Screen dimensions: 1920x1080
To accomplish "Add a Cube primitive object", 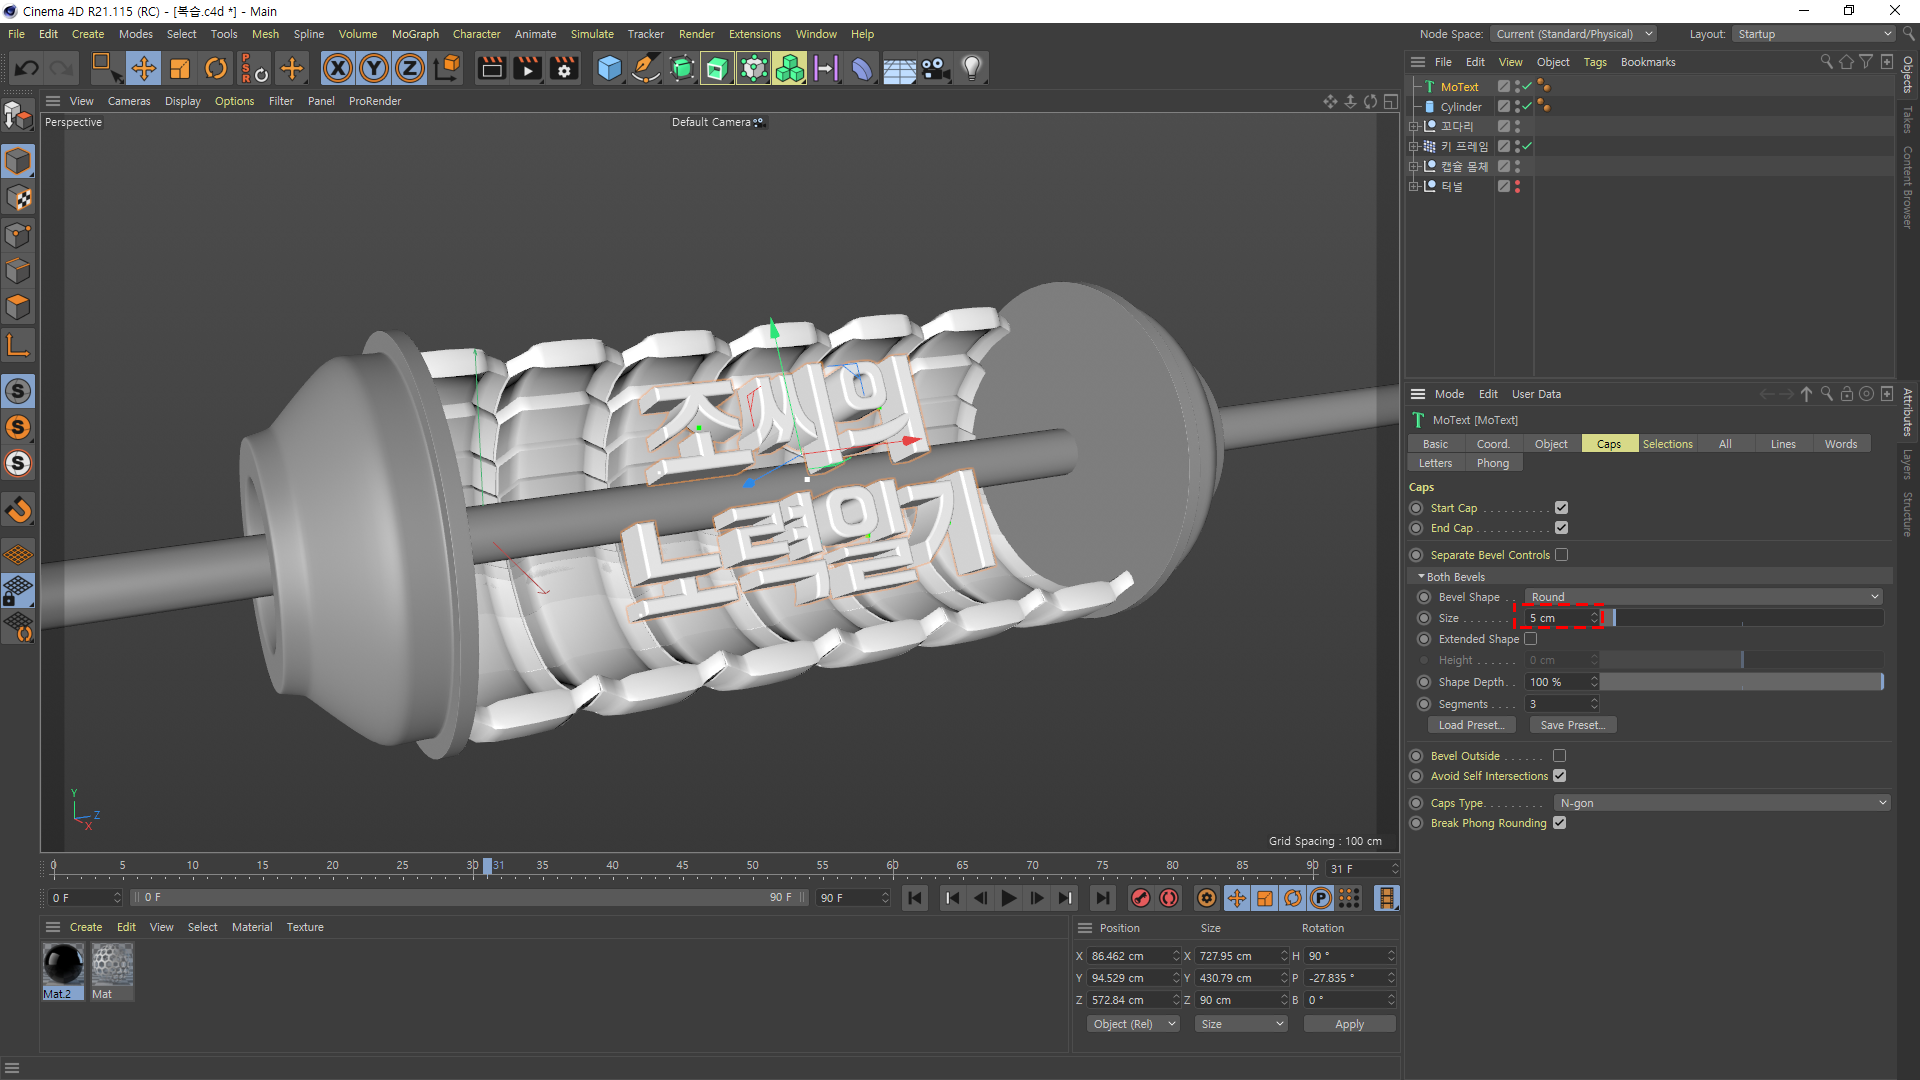I will [x=609, y=68].
